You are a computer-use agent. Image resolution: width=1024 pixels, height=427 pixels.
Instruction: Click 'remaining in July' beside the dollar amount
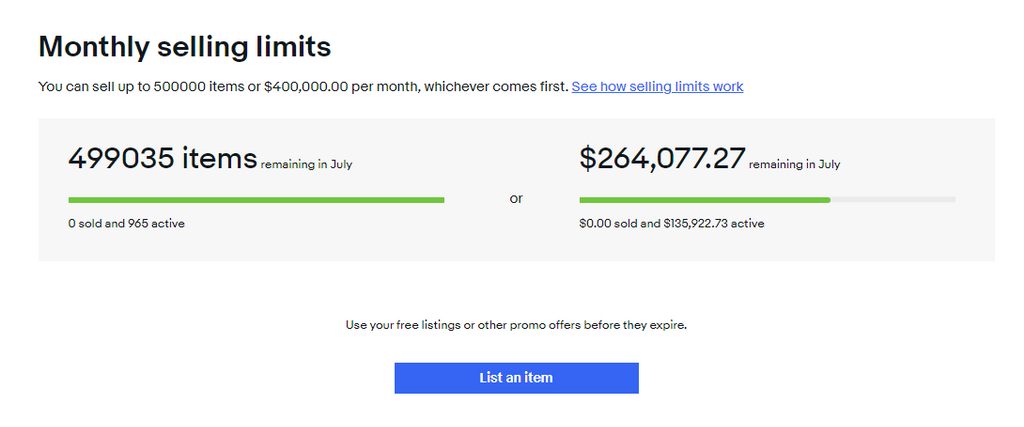click(x=794, y=165)
